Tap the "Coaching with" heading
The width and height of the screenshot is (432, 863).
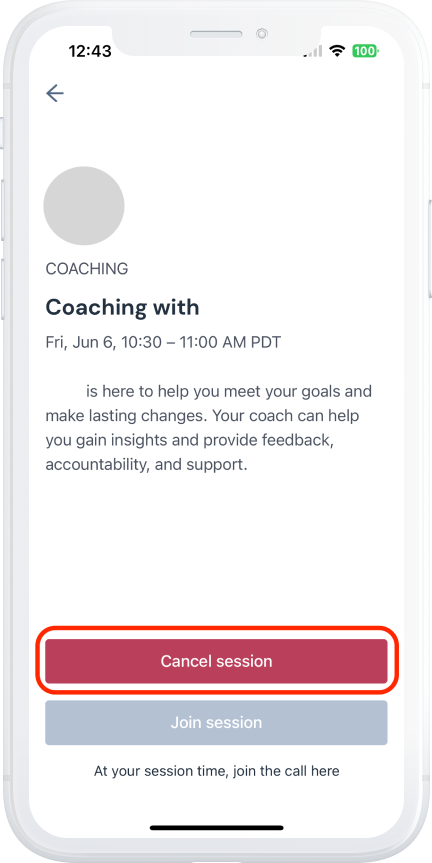tap(122, 307)
